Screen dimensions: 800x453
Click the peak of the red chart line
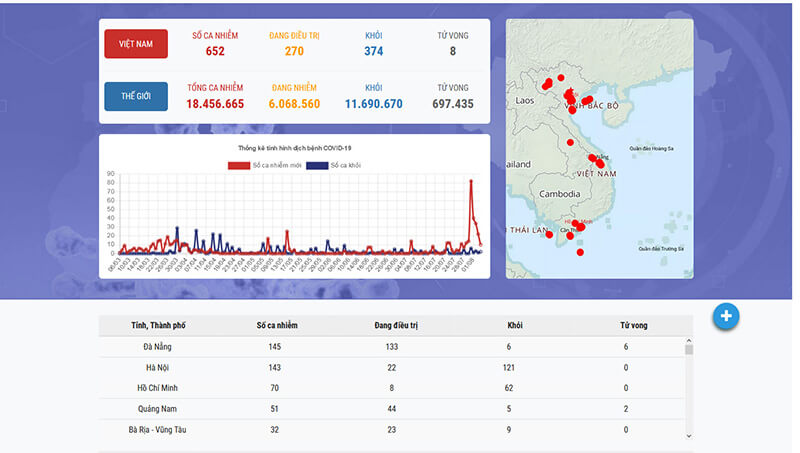tap(471, 181)
